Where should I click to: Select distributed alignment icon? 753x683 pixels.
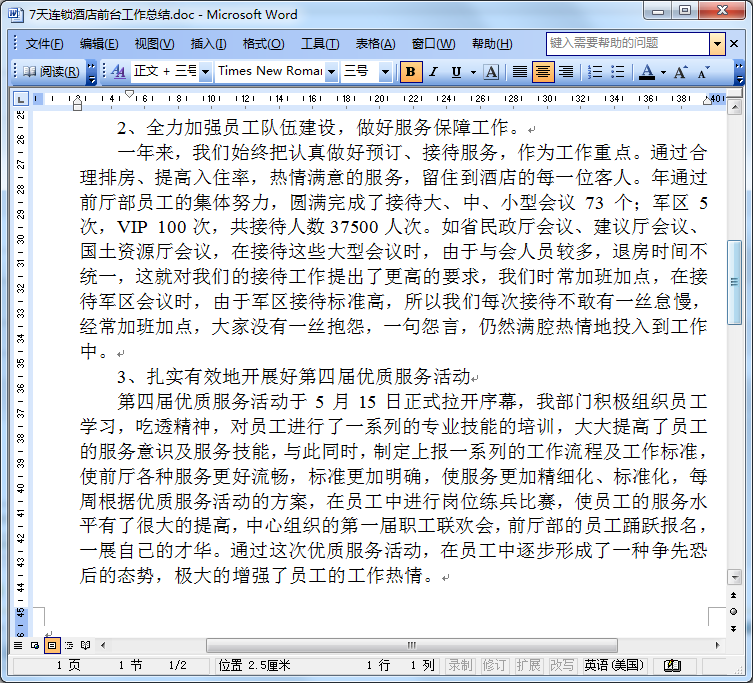(x=520, y=72)
